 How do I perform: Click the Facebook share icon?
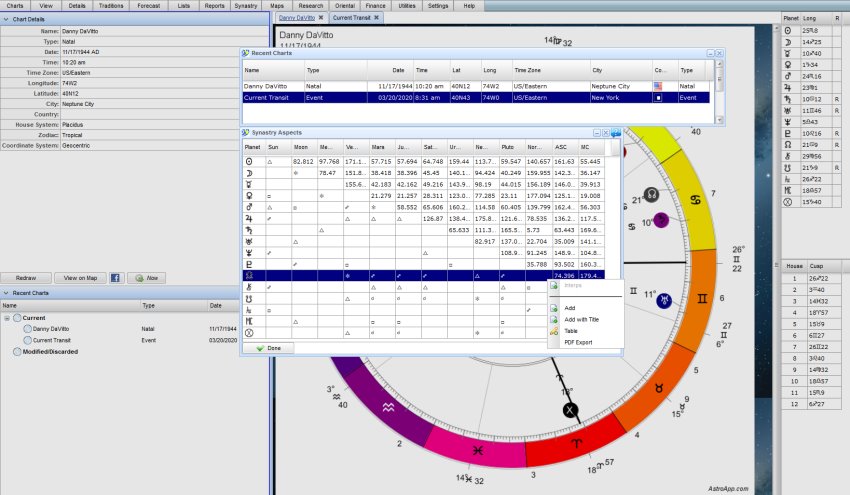[115, 277]
